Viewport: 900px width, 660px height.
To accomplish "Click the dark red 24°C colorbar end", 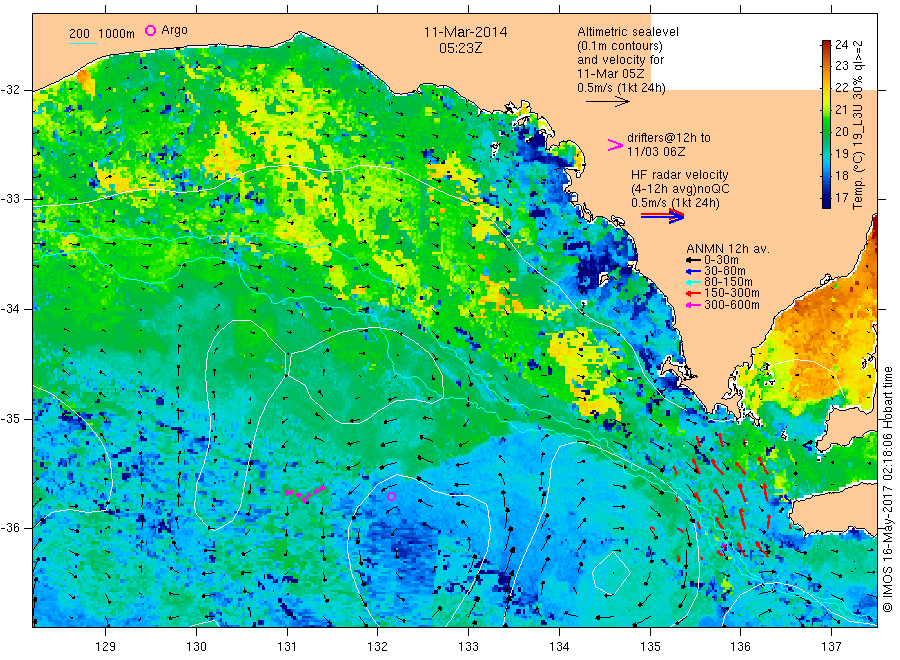I will (x=826, y=44).
